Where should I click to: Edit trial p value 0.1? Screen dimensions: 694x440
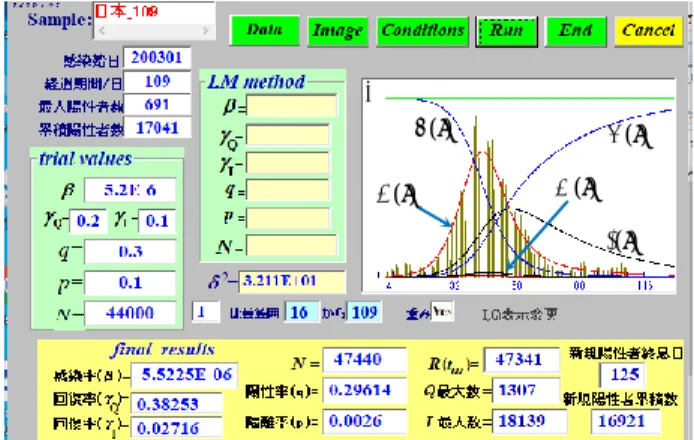click(x=130, y=282)
